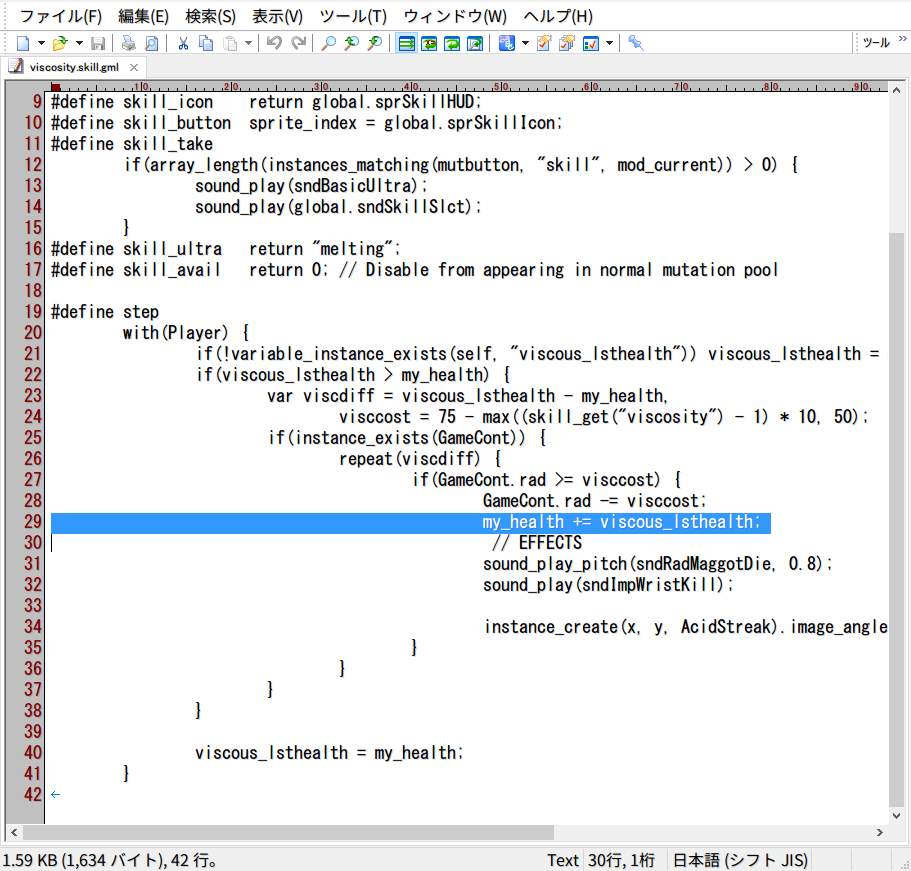The width and height of the screenshot is (911, 871).
Task: Click the New file icon
Action: tap(24, 43)
